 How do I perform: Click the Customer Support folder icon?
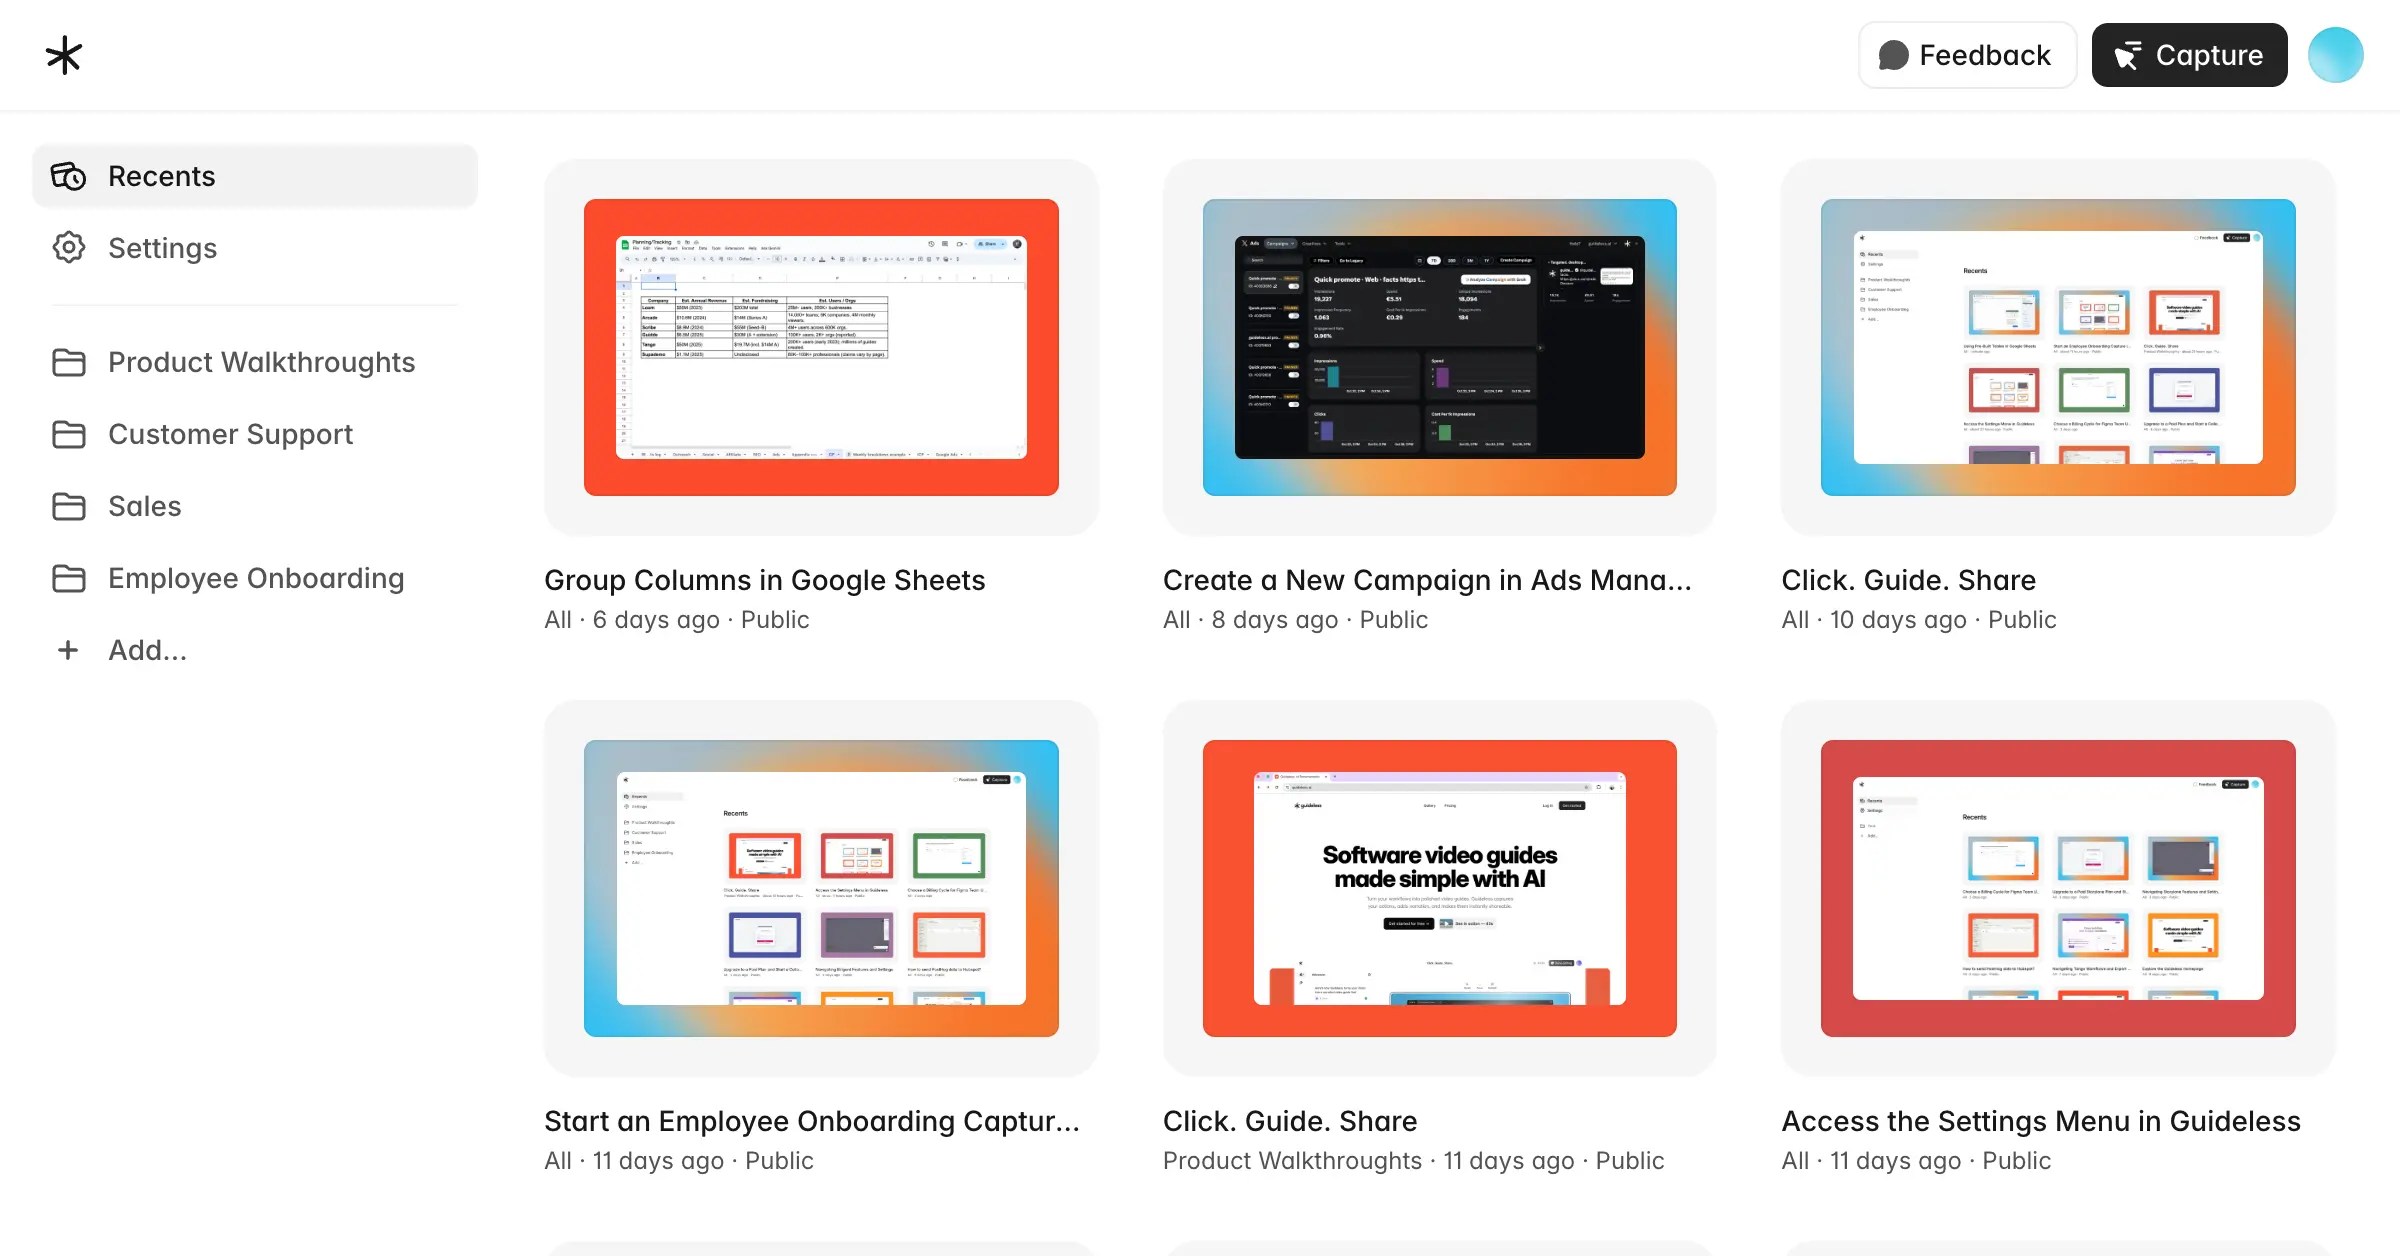pos(69,434)
